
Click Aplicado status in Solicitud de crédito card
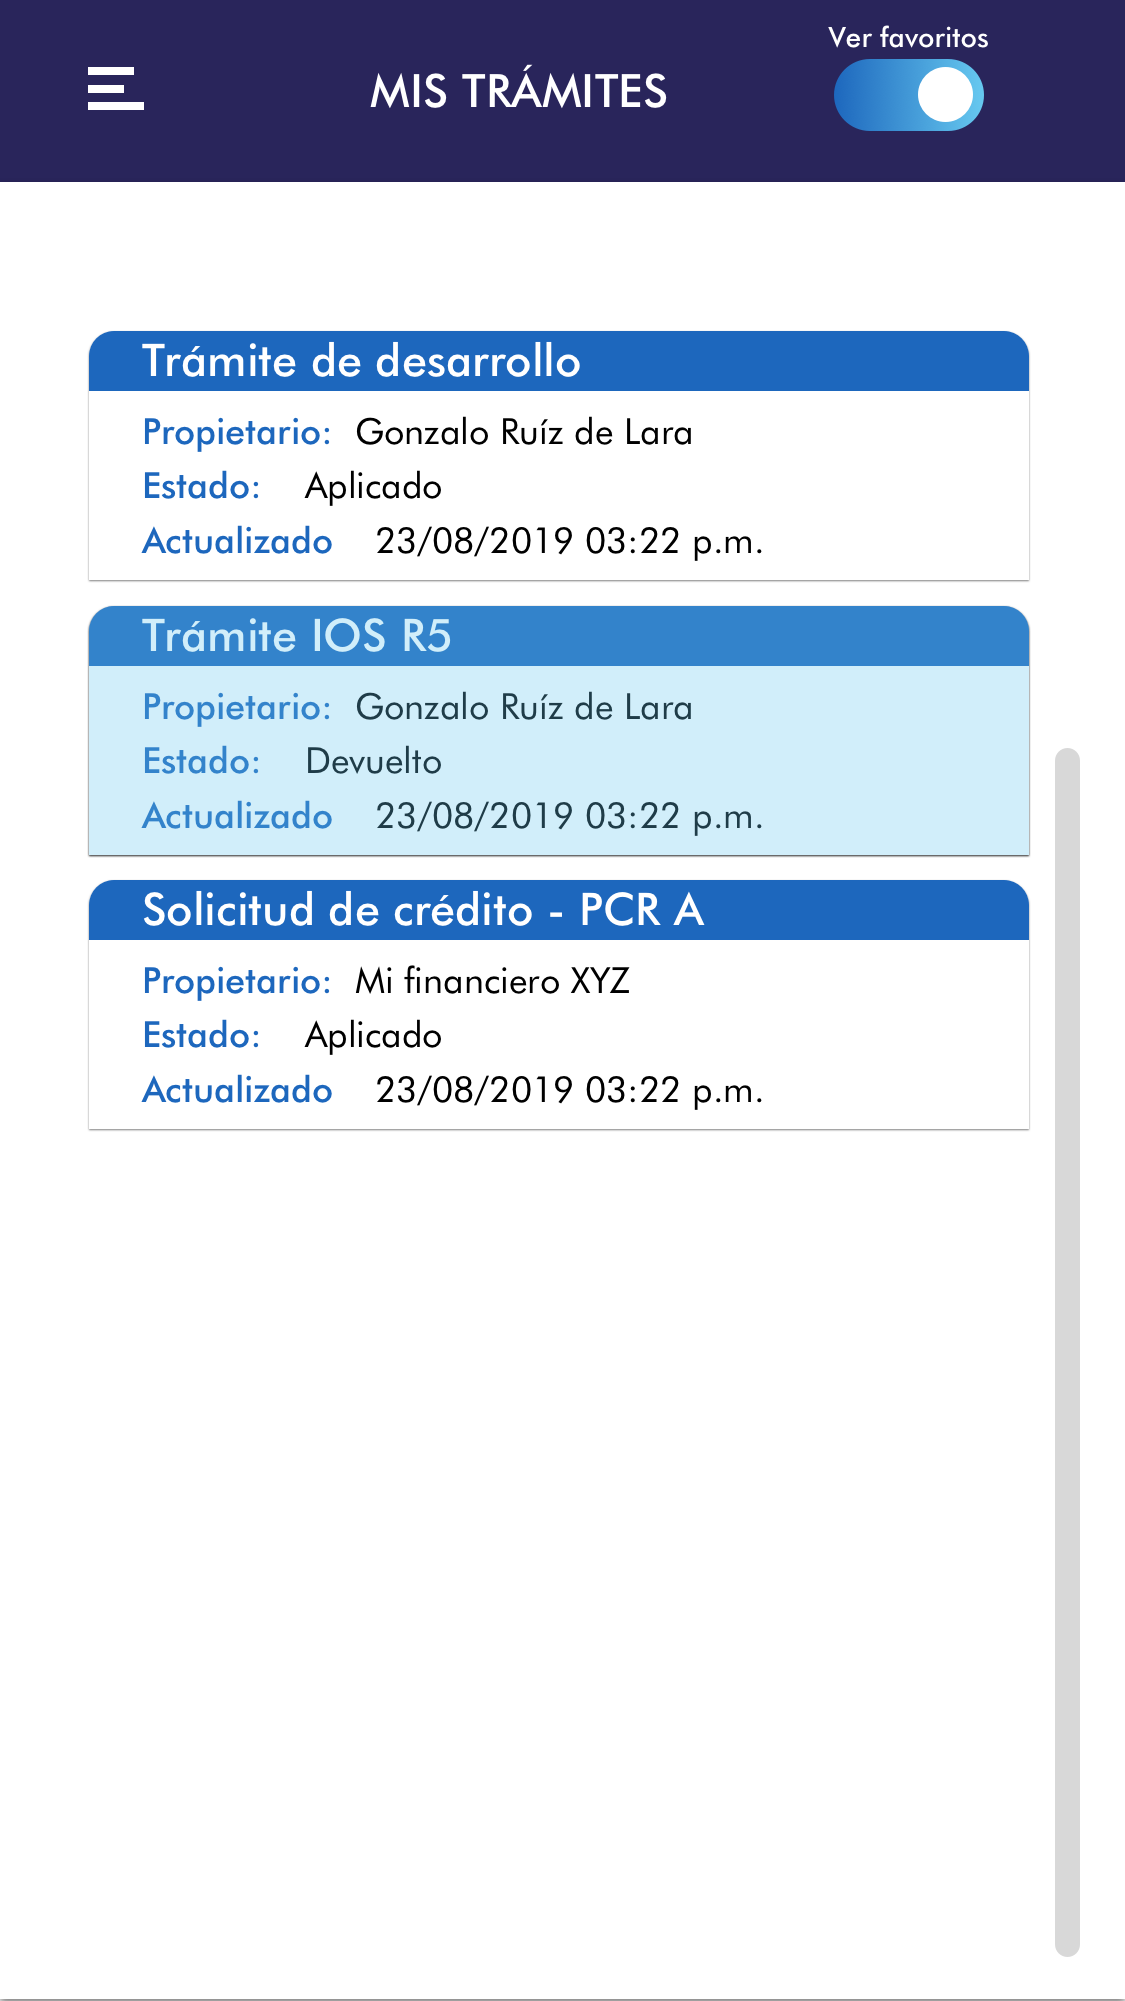[373, 1036]
